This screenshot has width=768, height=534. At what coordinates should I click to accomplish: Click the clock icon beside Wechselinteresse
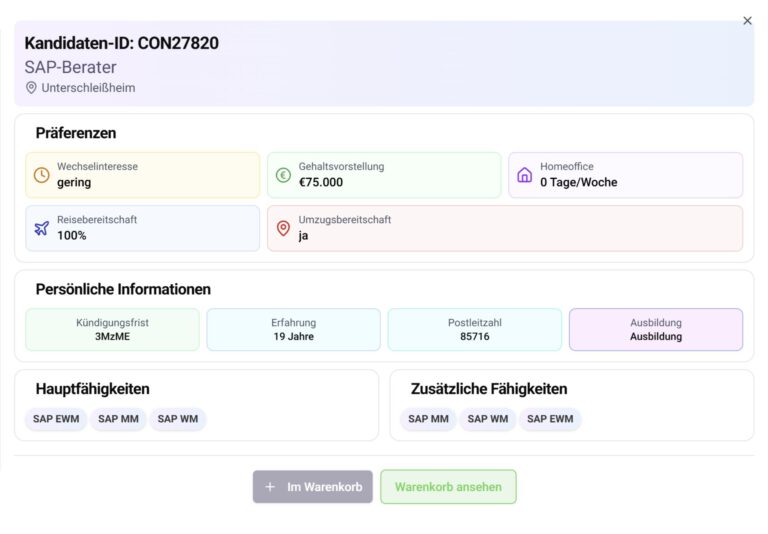pos(42,175)
